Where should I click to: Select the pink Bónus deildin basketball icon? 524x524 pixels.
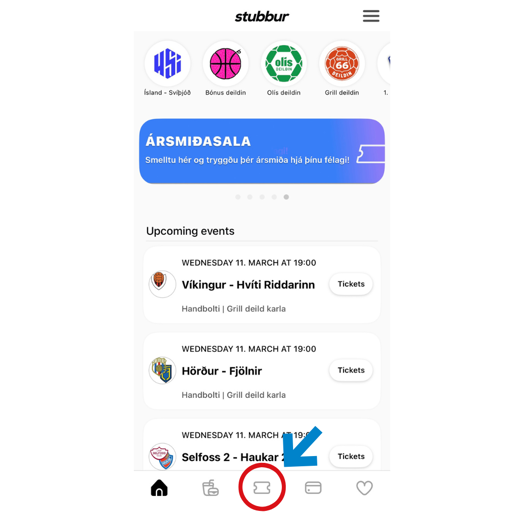pos(226,63)
